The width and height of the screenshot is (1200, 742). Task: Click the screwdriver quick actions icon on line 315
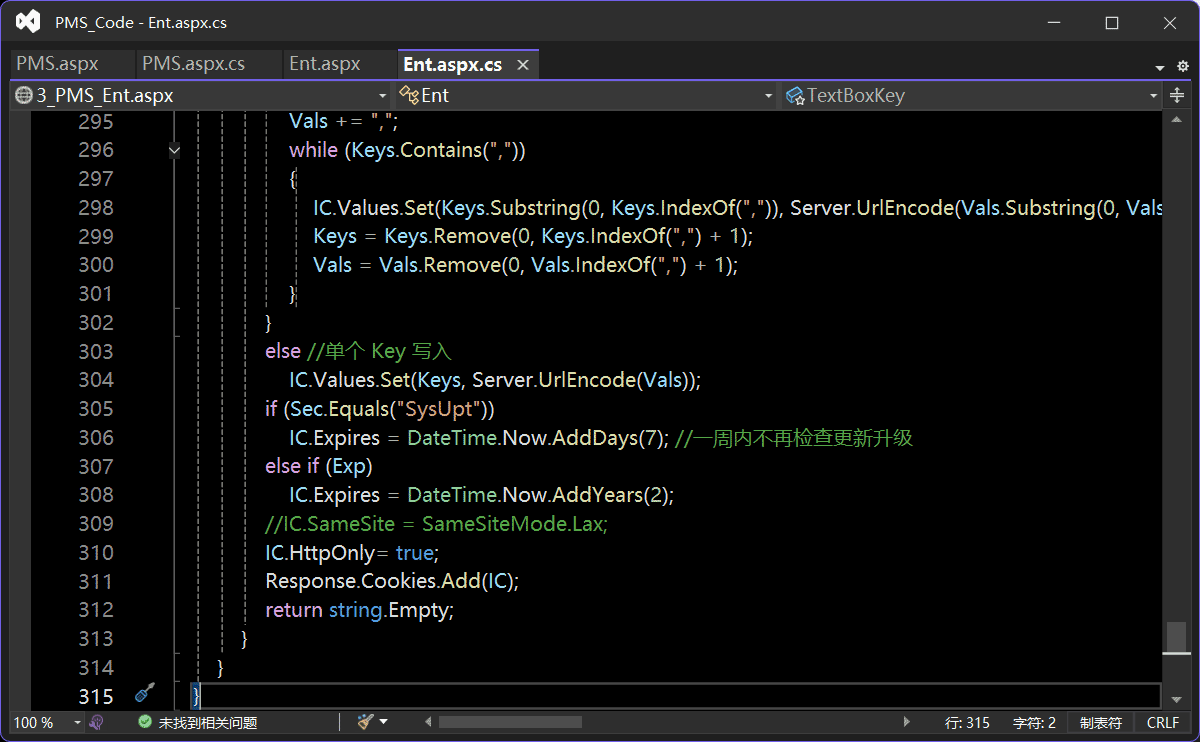tap(145, 693)
